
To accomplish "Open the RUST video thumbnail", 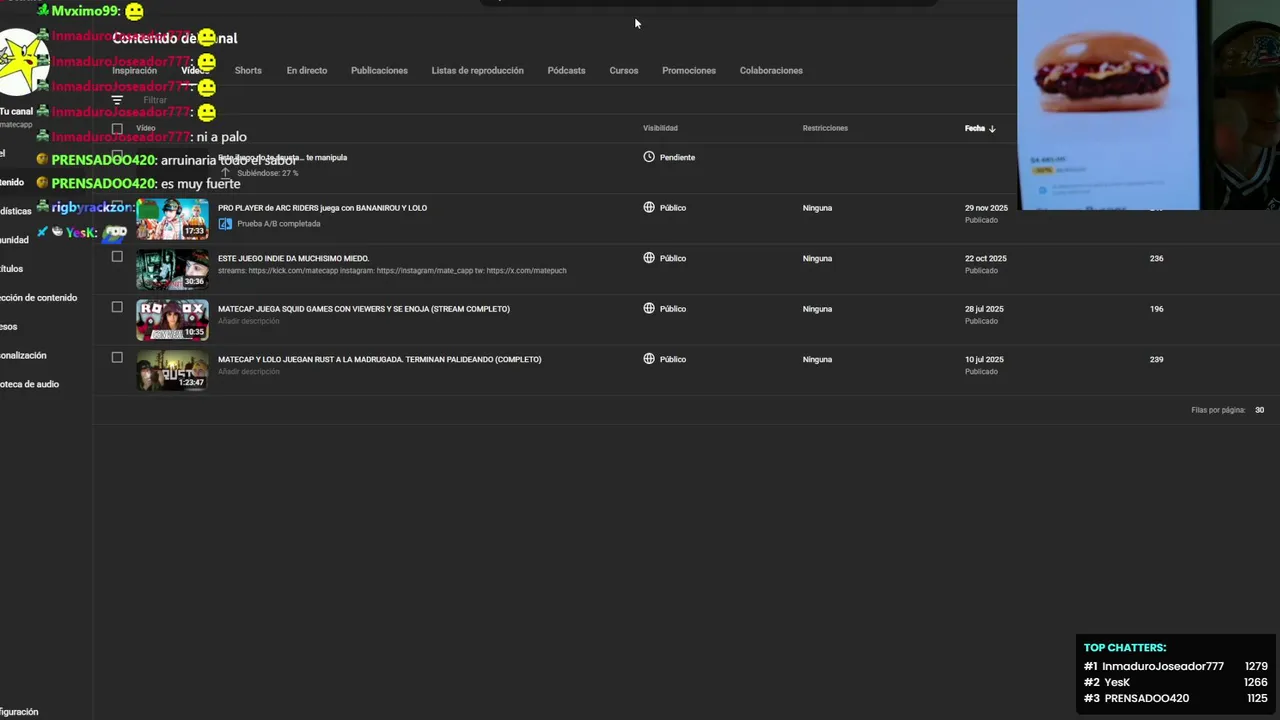I will point(172,370).
